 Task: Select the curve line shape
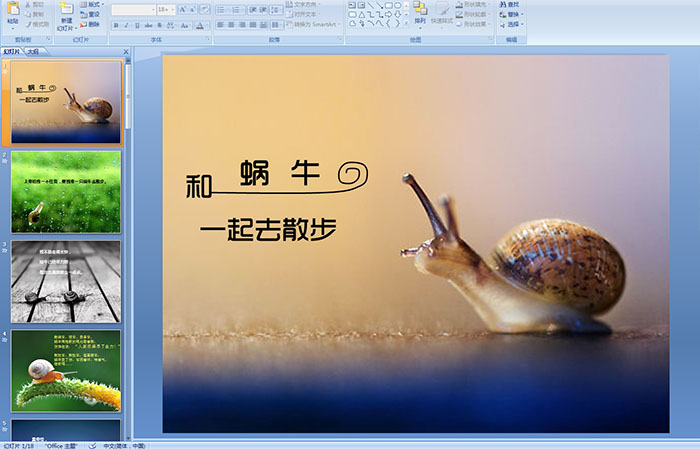(379, 24)
